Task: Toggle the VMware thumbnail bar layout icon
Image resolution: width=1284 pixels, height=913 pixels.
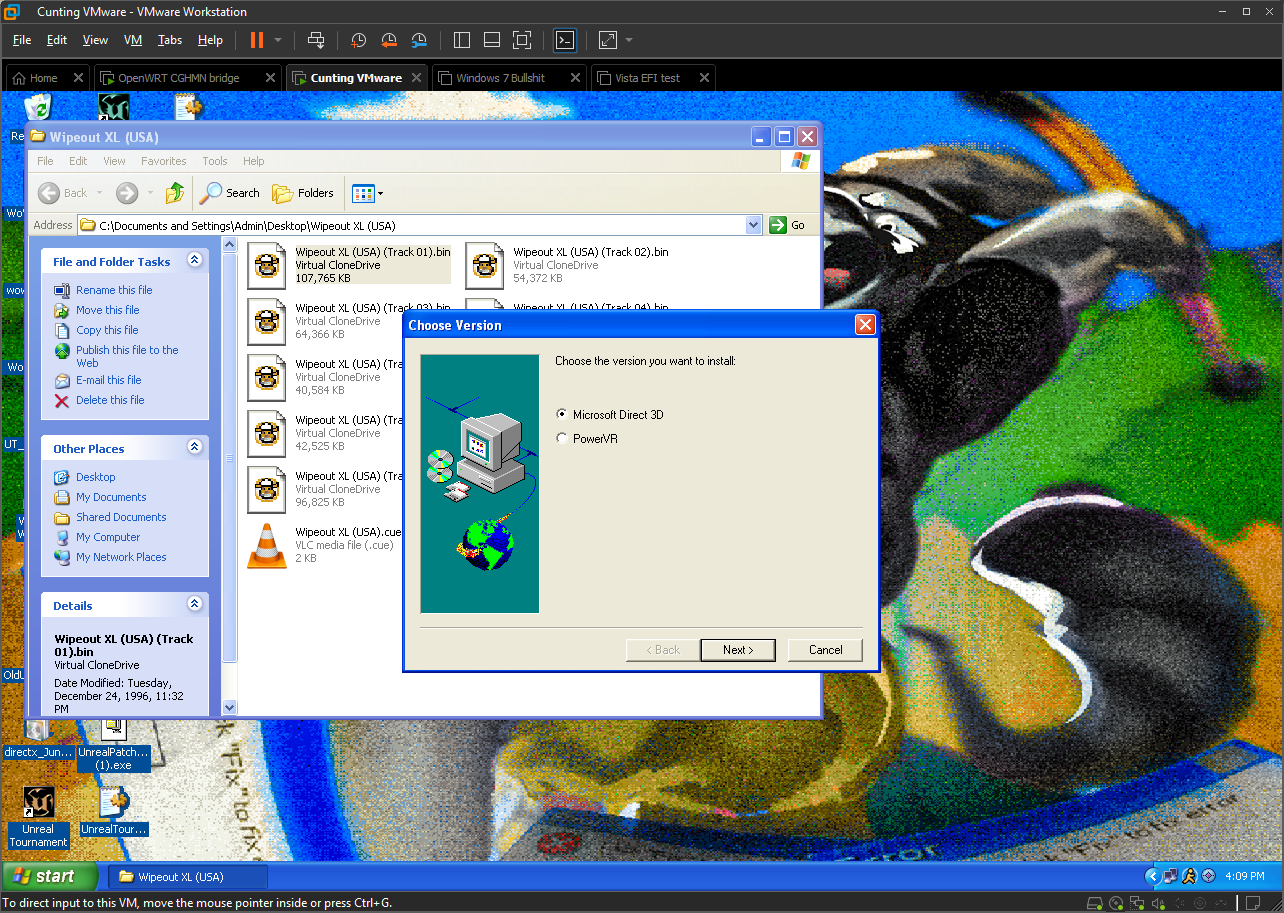Action: pos(492,40)
